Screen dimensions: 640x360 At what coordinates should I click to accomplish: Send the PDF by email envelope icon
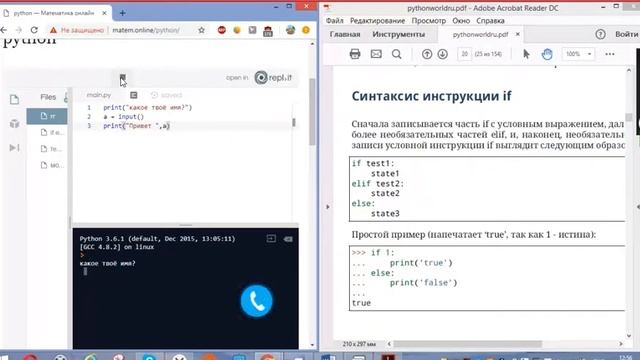tap(376, 54)
